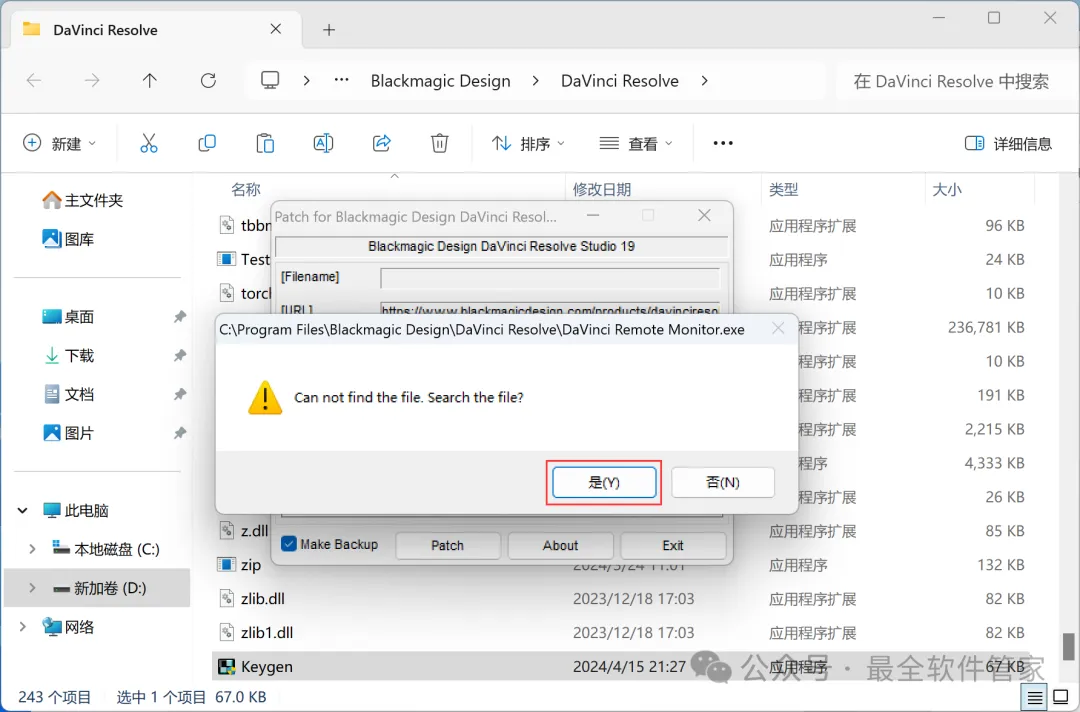
Task: Toggle the Make Backup checkbox
Action: 289,544
